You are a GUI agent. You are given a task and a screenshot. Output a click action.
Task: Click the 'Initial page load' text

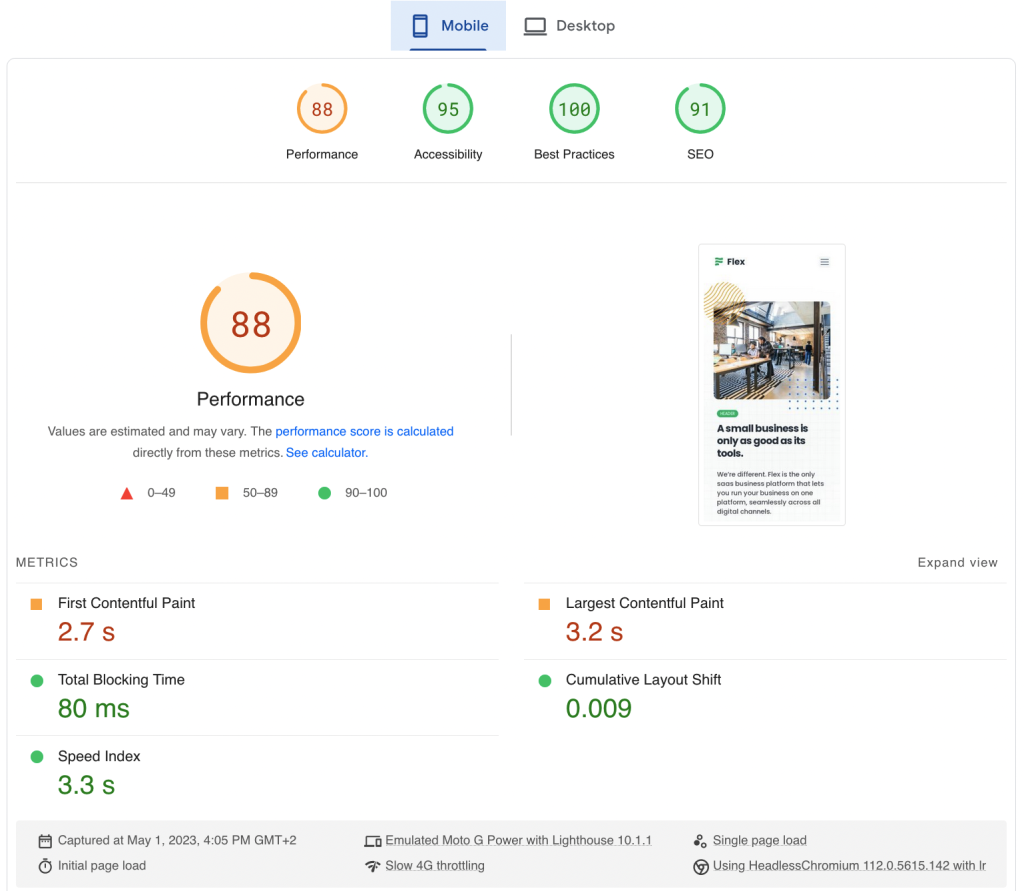(102, 866)
